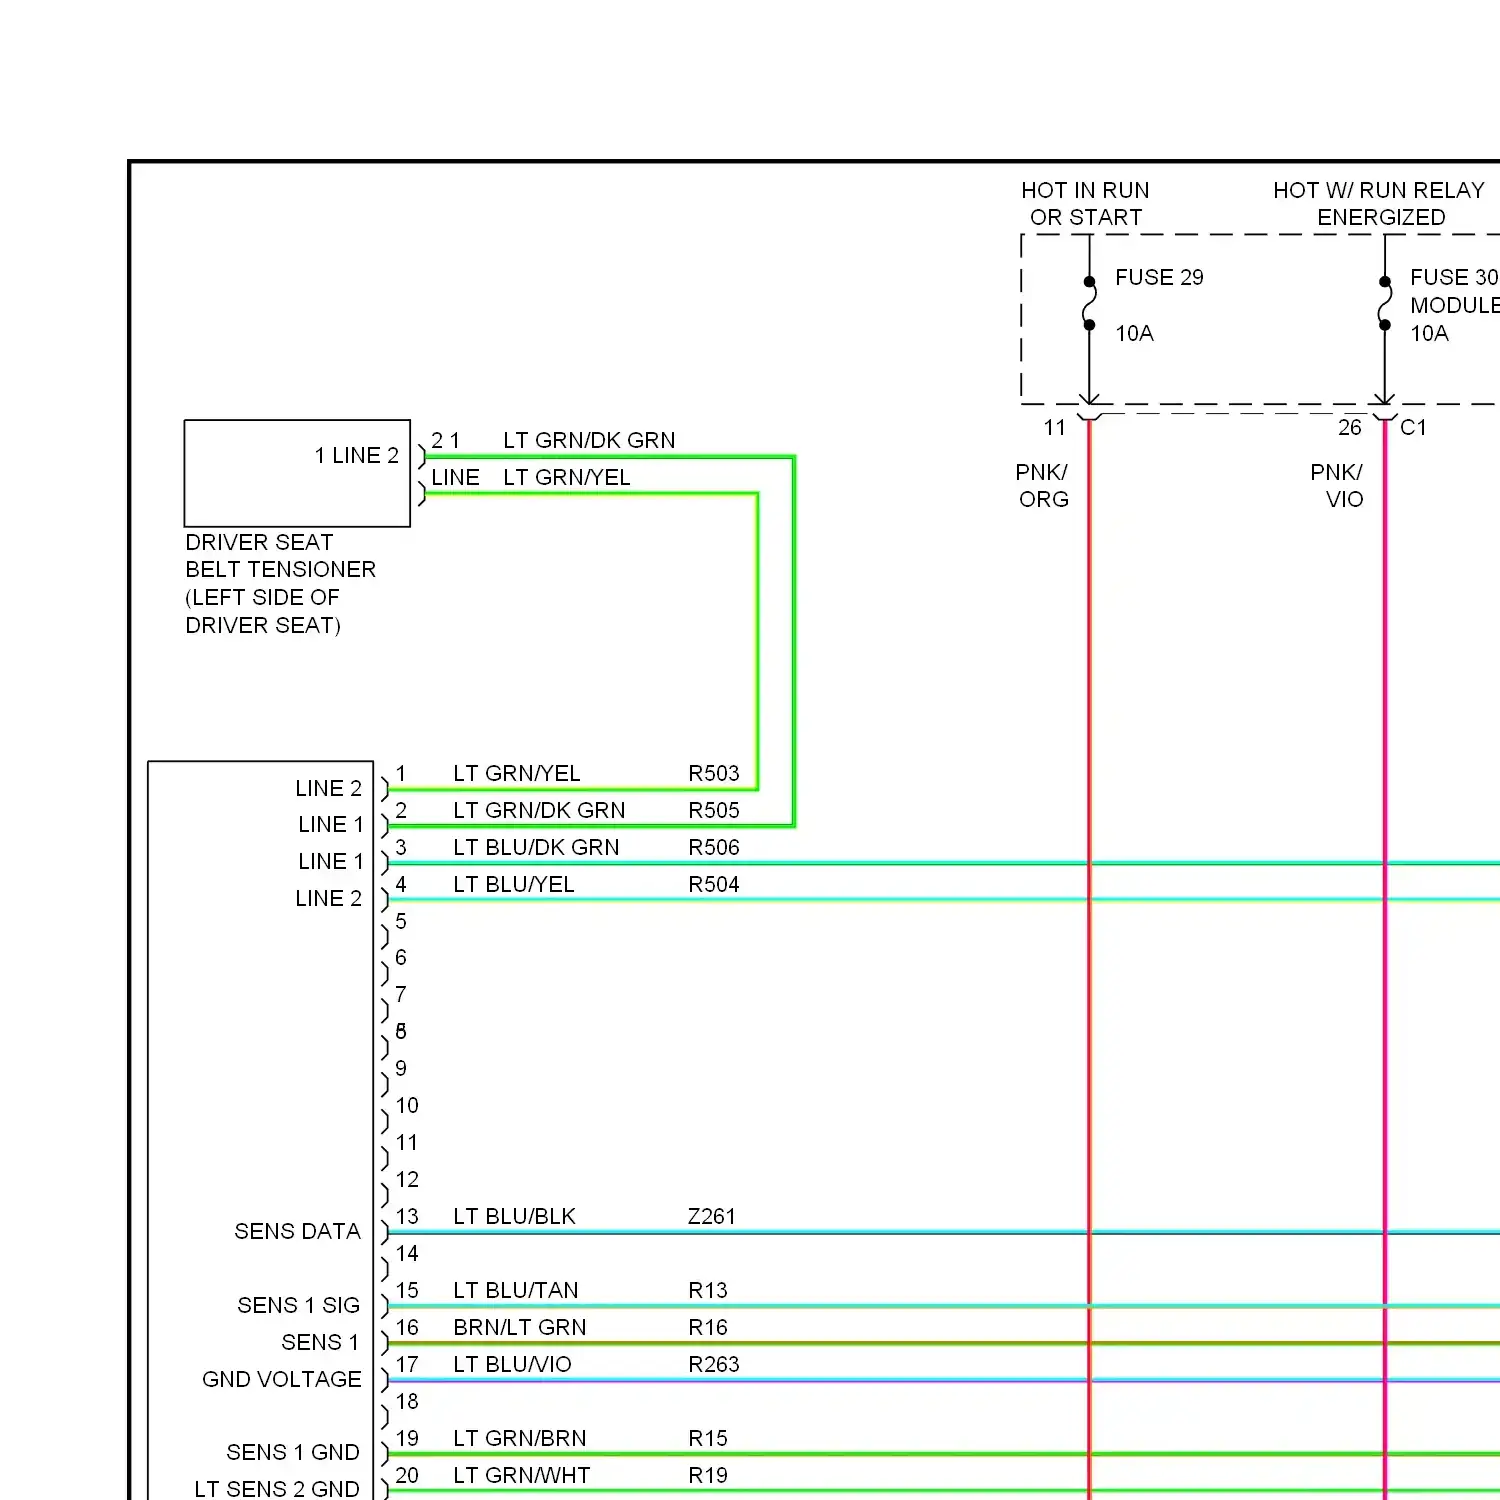The height and width of the screenshot is (1500, 1500).
Task: Select the LT BLU/BLK wire label
Action: 514,1216
